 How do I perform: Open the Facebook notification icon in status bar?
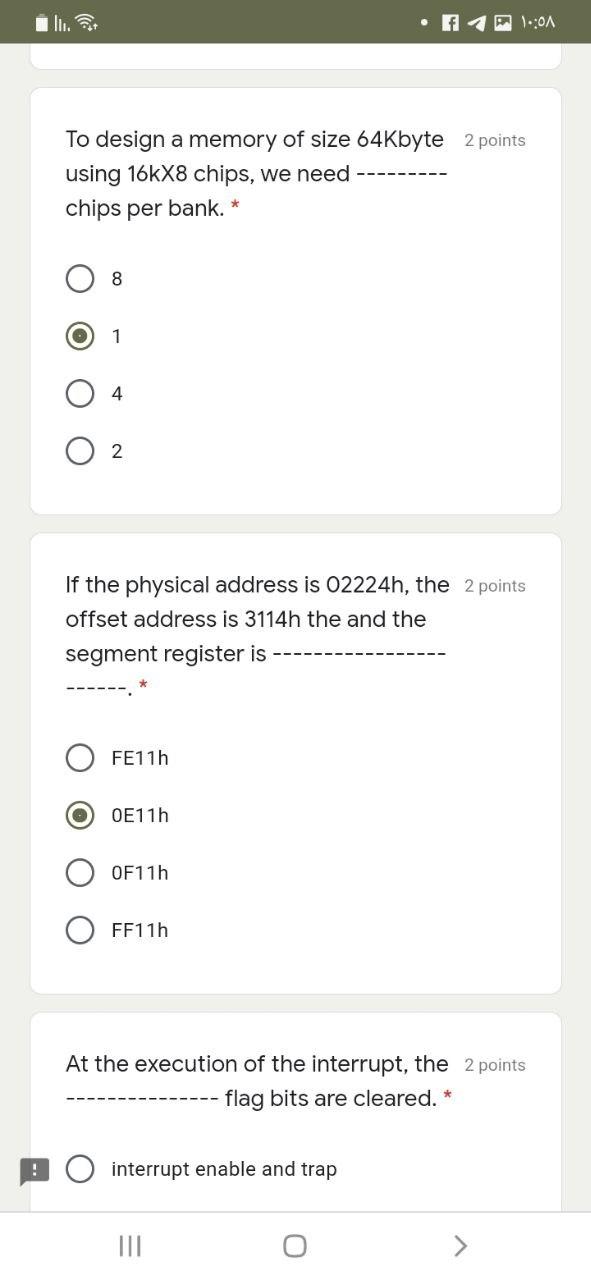coord(449,21)
